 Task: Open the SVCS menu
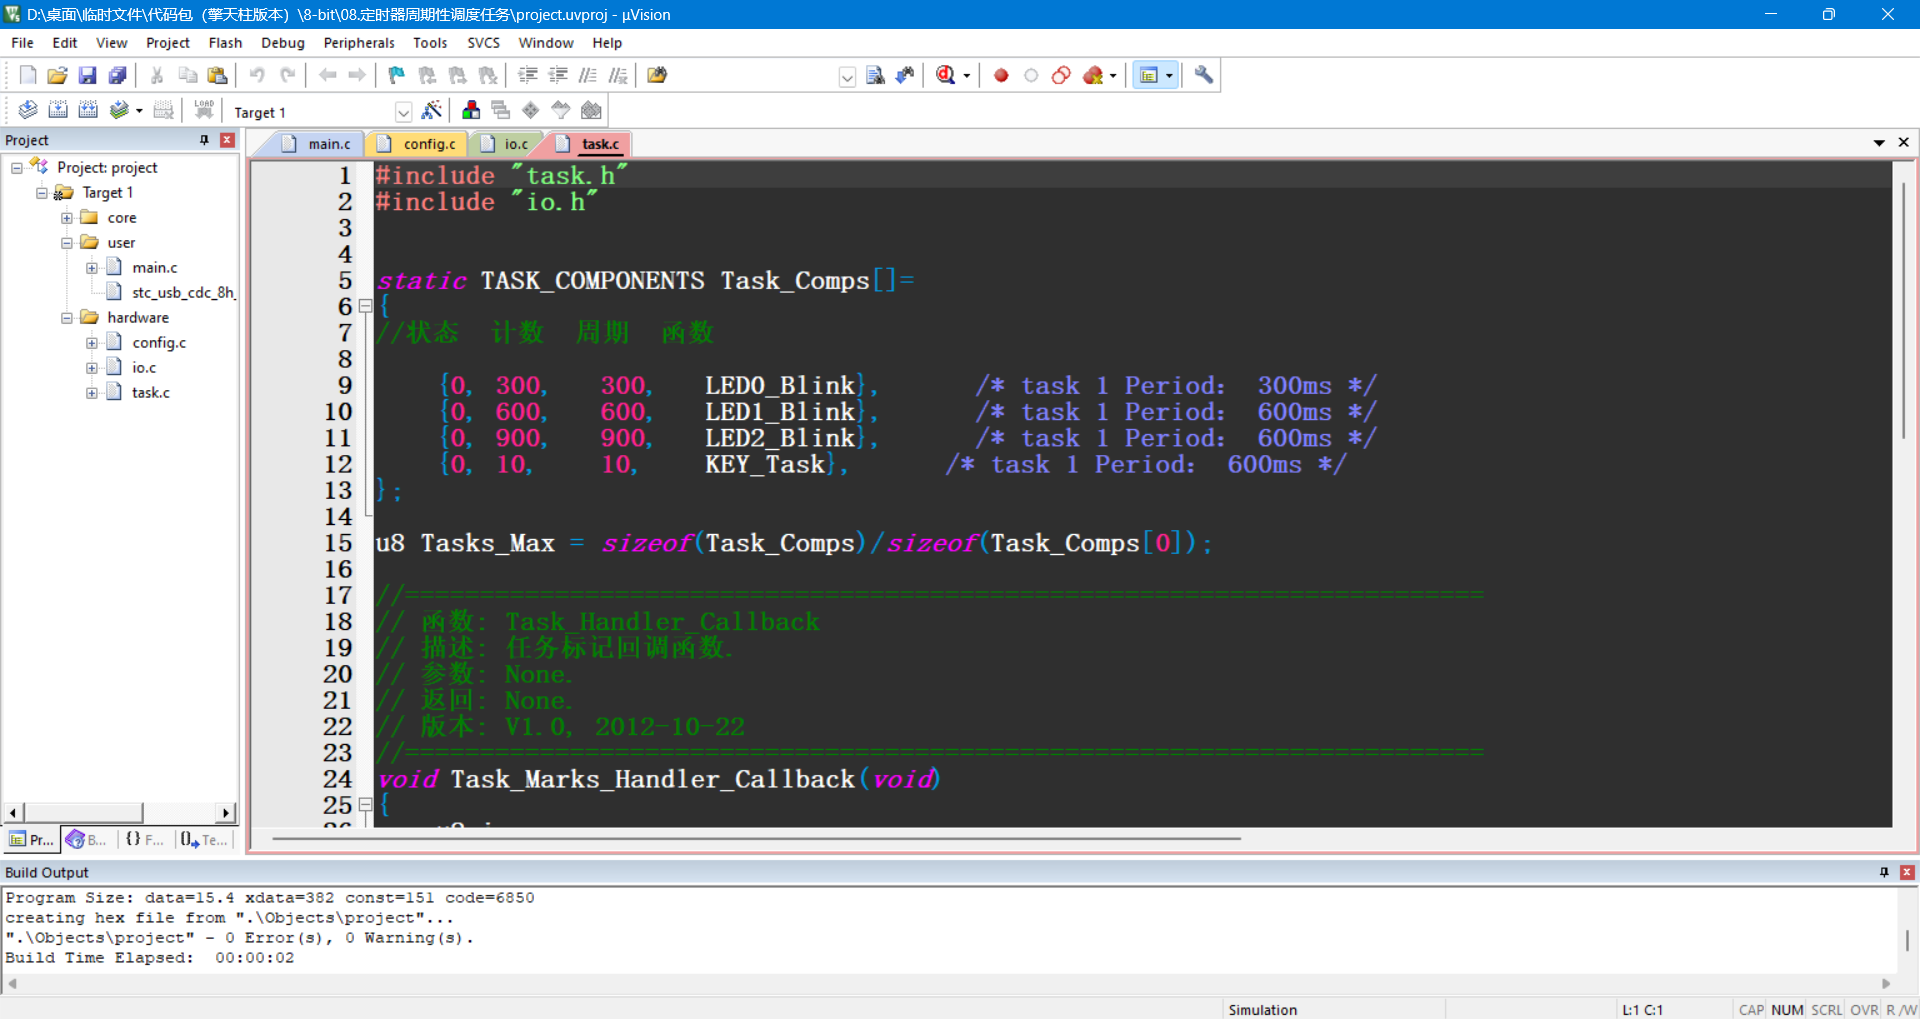tap(483, 43)
